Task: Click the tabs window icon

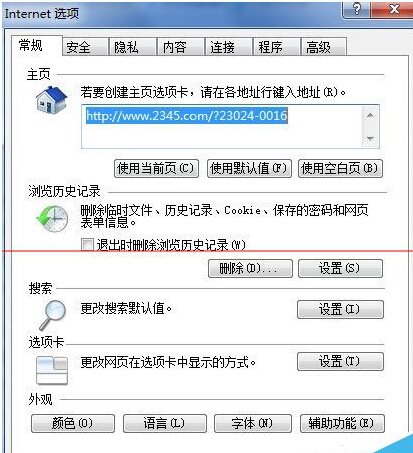Action: click(52, 370)
